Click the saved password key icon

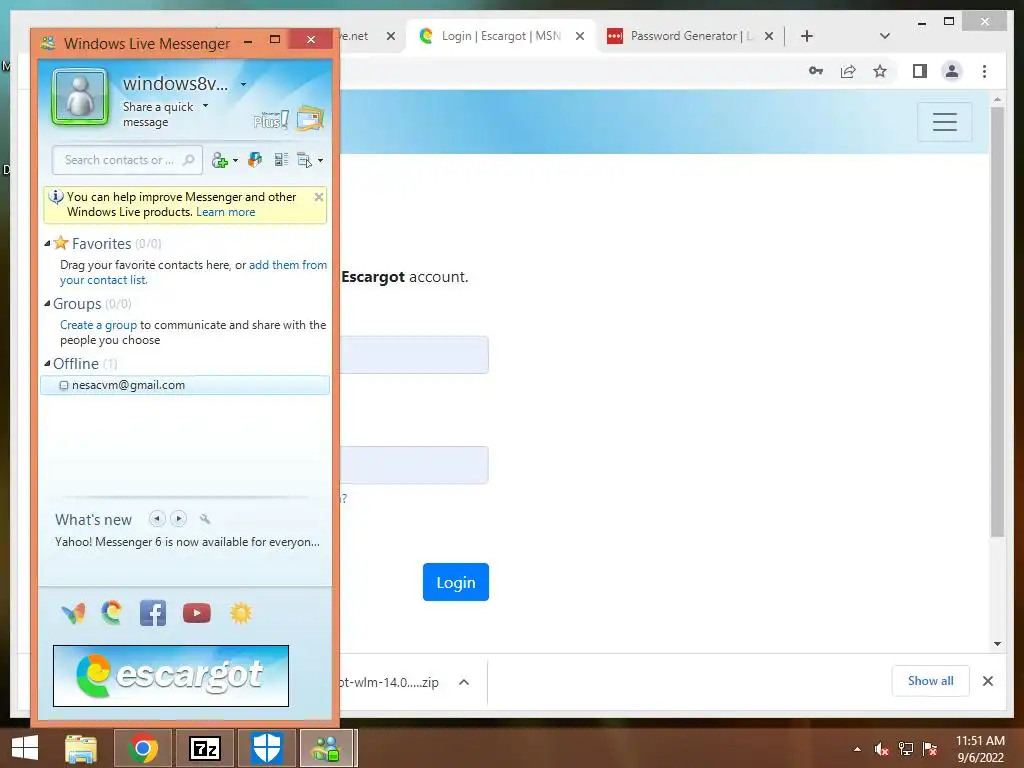click(x=816, y=71)
